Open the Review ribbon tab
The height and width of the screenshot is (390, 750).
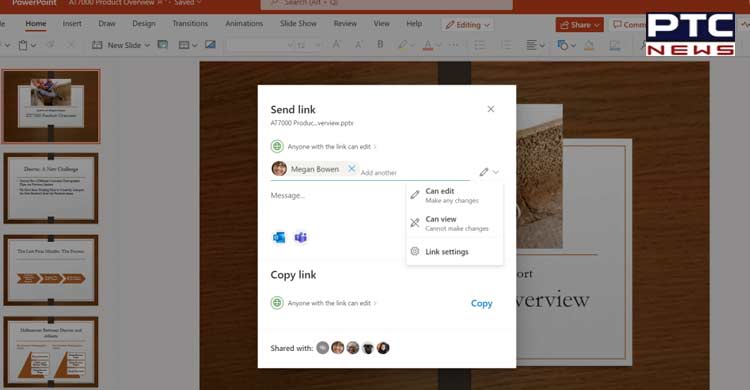(x=345, y=23)
